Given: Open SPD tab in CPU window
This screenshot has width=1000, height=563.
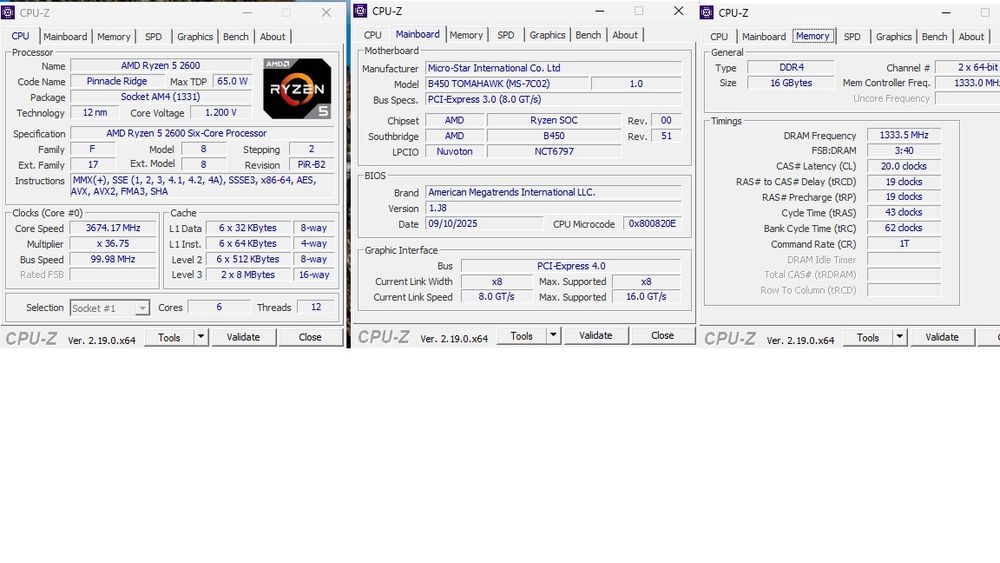Looking at the screenshot, I should (x=153, y=37).
